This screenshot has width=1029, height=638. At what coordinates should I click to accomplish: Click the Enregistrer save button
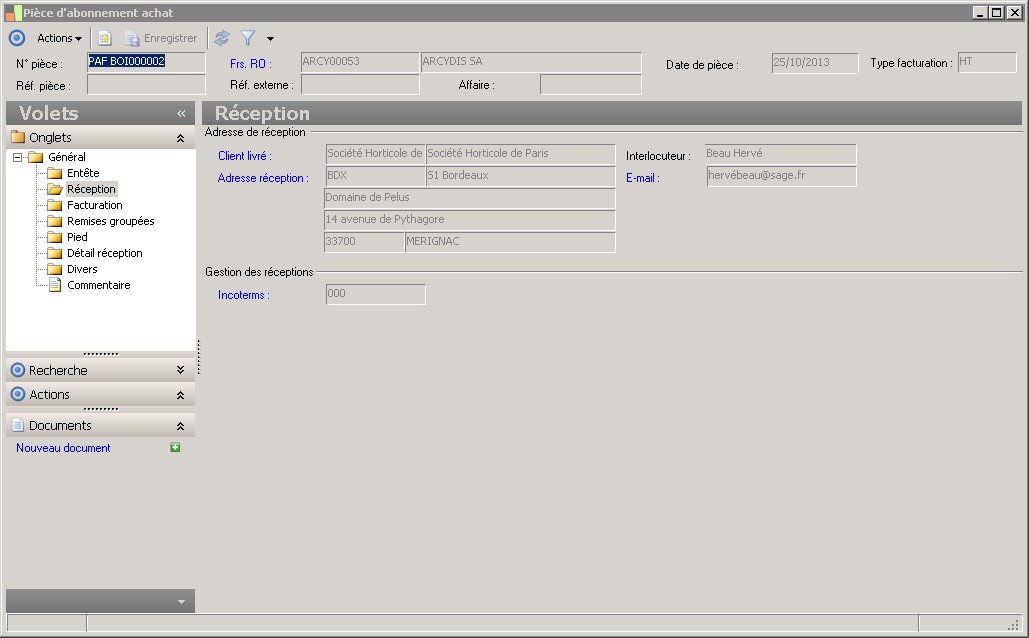pyautogui.click(x=161, y=38)
